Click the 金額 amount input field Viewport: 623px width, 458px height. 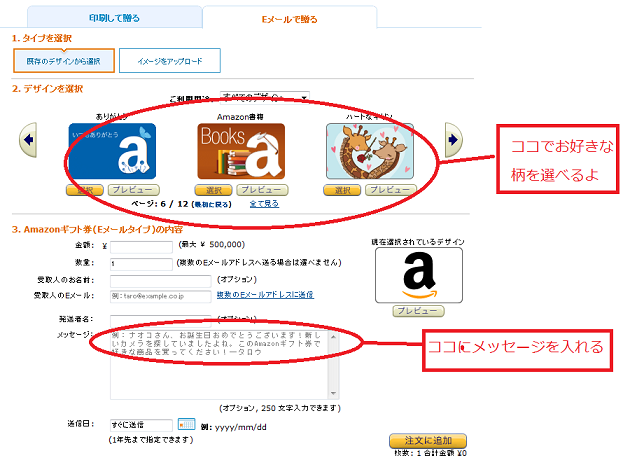(x=141, y=247)
